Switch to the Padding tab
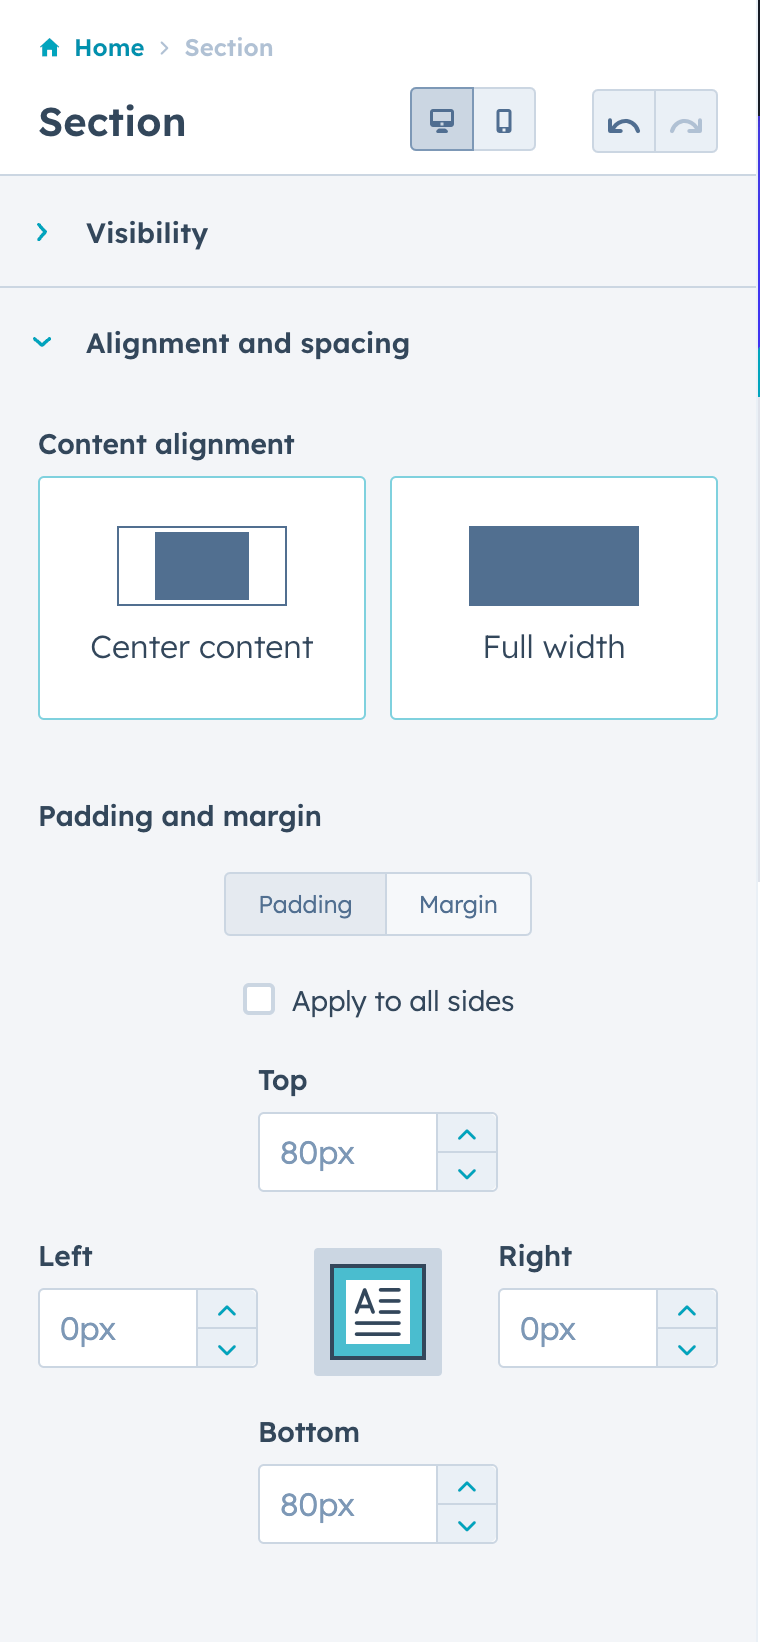The height and width of the screenshot is (1642, 760). pos(305,904)
